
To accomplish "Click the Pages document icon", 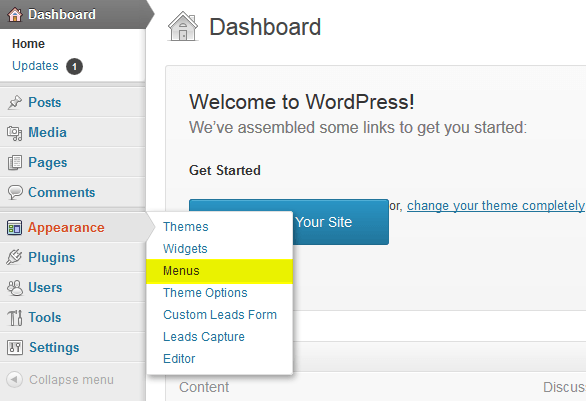I will [x=15, y=163].
